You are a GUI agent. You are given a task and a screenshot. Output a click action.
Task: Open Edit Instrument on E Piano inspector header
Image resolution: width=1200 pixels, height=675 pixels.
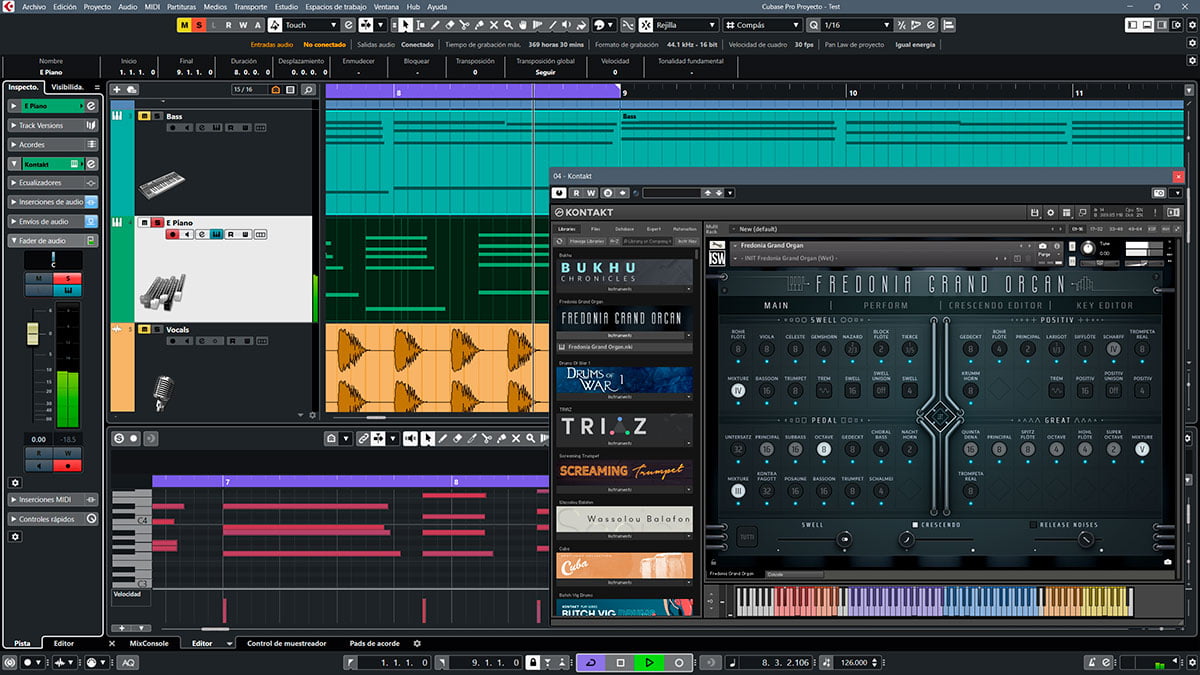[x=91, y=106]
